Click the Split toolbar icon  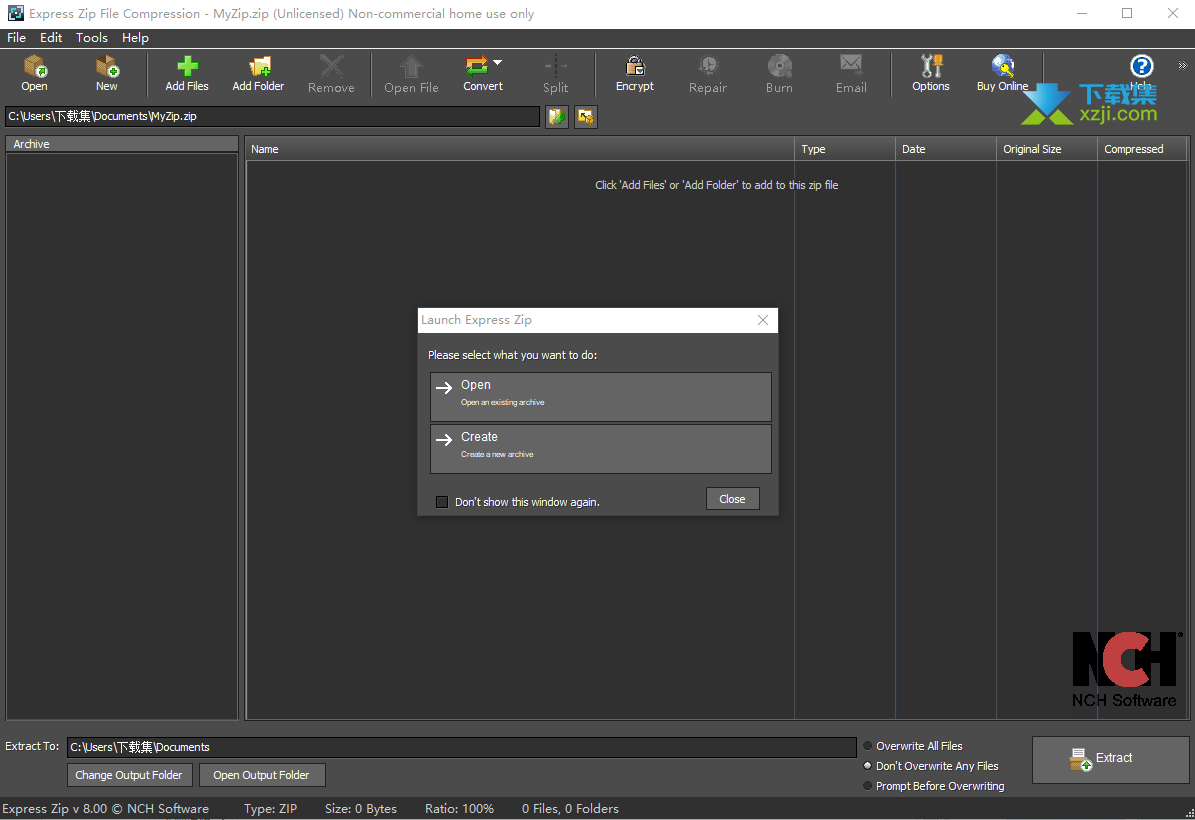pyautogui.click(x=556, y=67)
